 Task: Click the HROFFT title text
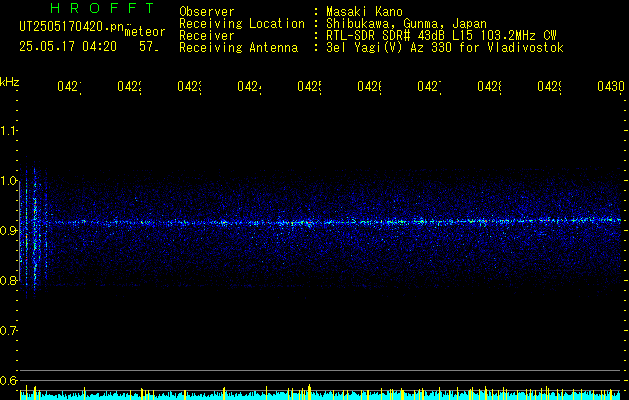tap(102, 8)
